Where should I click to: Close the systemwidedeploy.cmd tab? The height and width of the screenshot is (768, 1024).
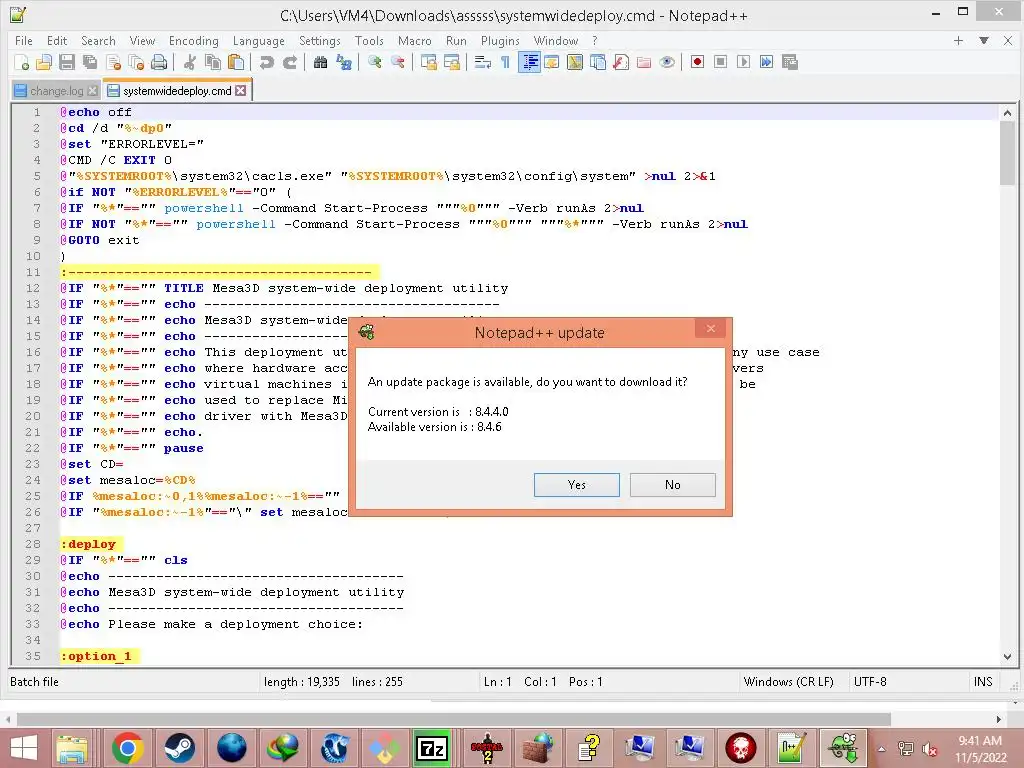[241, 90]
